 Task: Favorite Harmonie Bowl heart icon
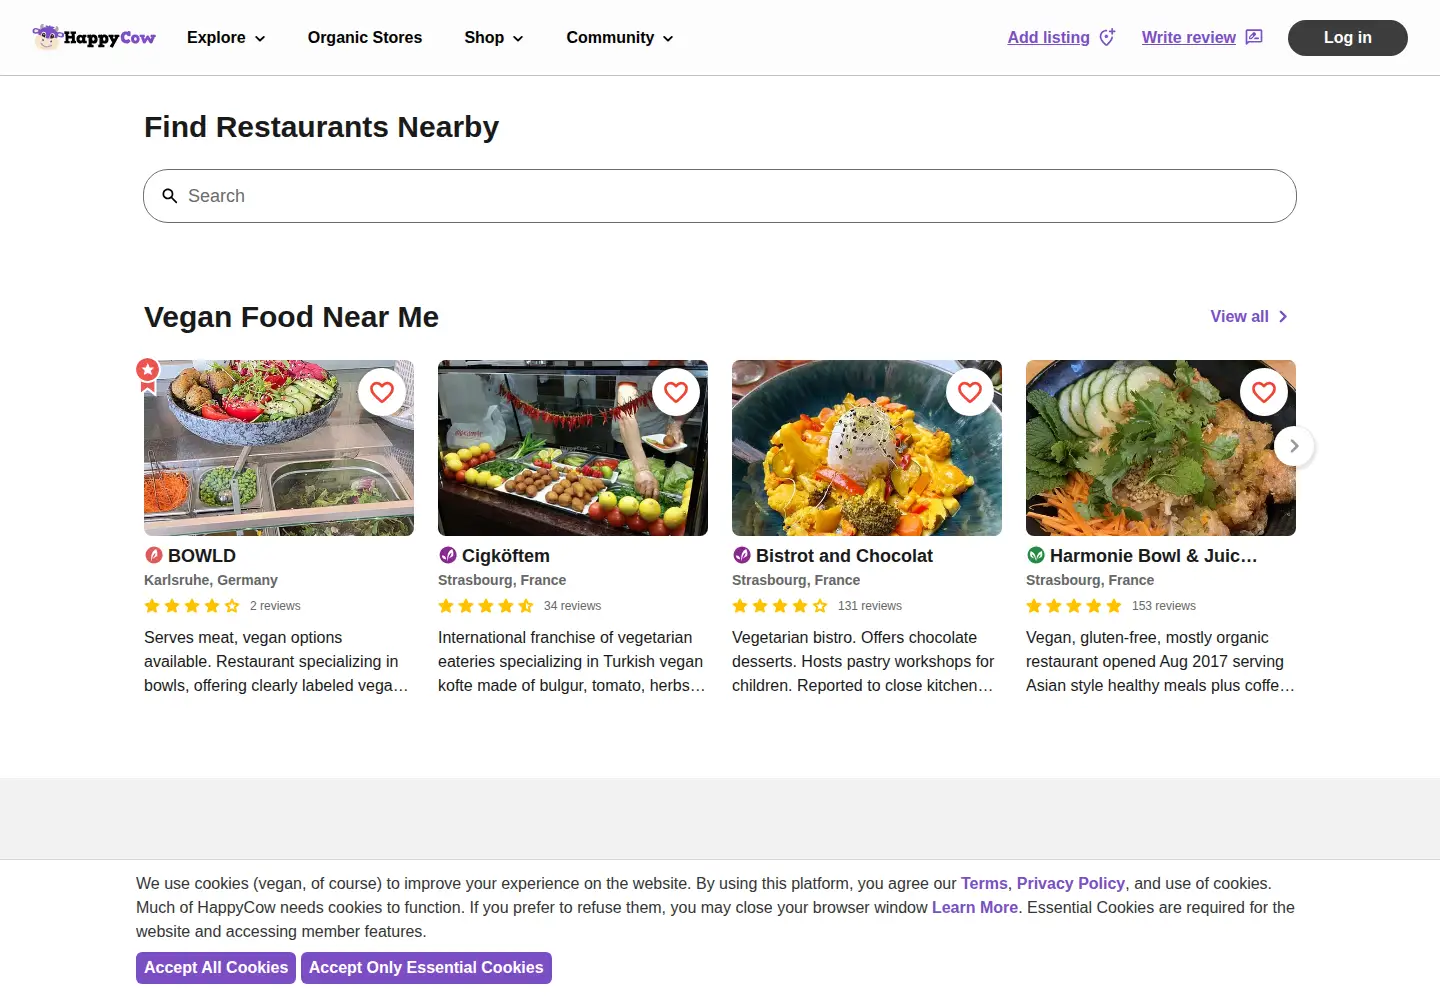(1264, 392)
